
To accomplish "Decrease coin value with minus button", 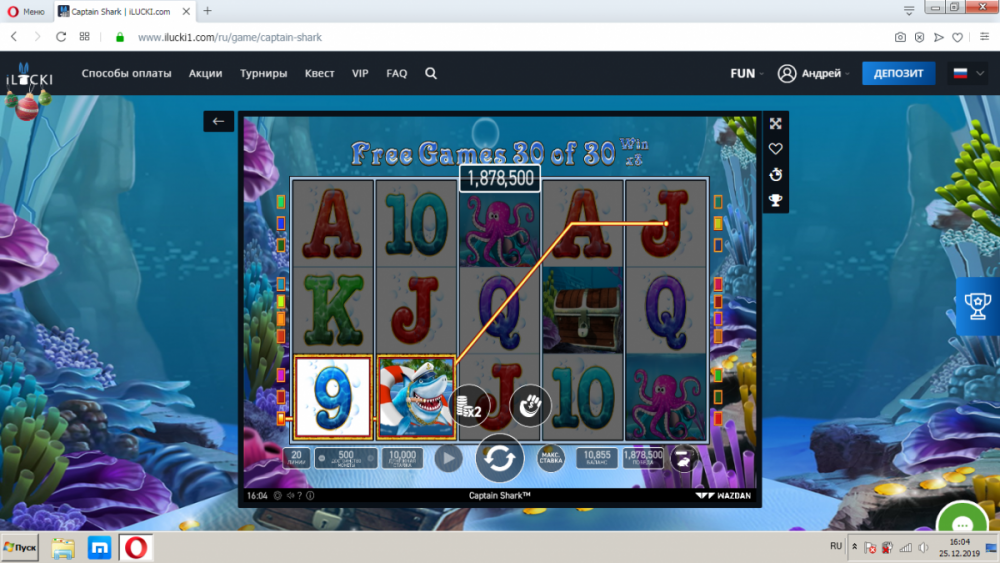I will click(322, 458).
